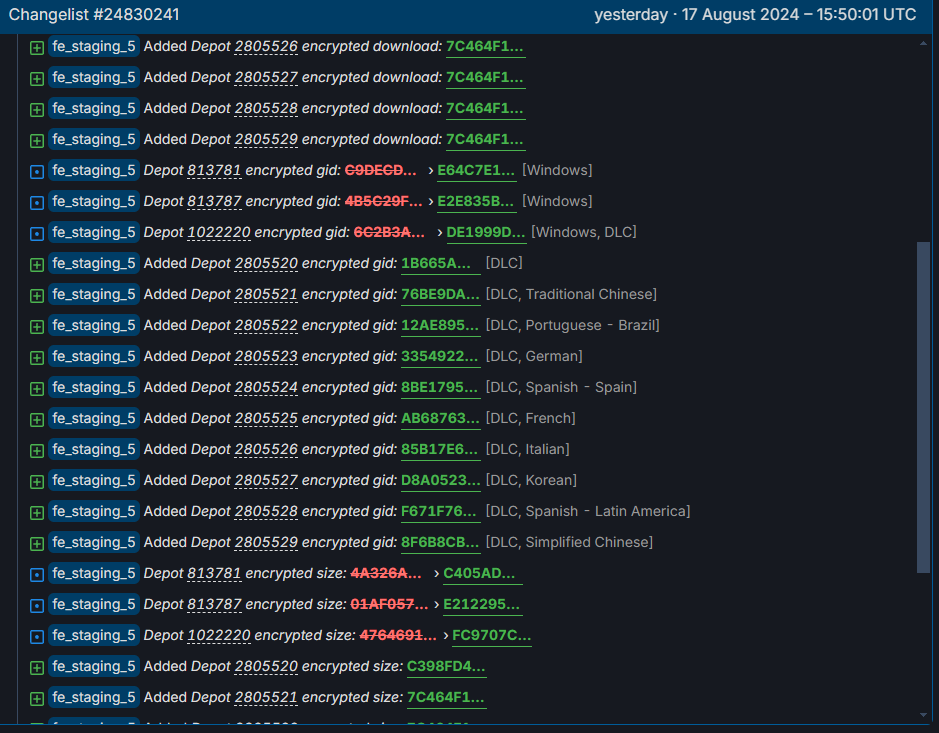Click fe_staging_5 tag on Depot 2805528 Latin America row
The height and width of the screenshot is (733, 939).
94,511
